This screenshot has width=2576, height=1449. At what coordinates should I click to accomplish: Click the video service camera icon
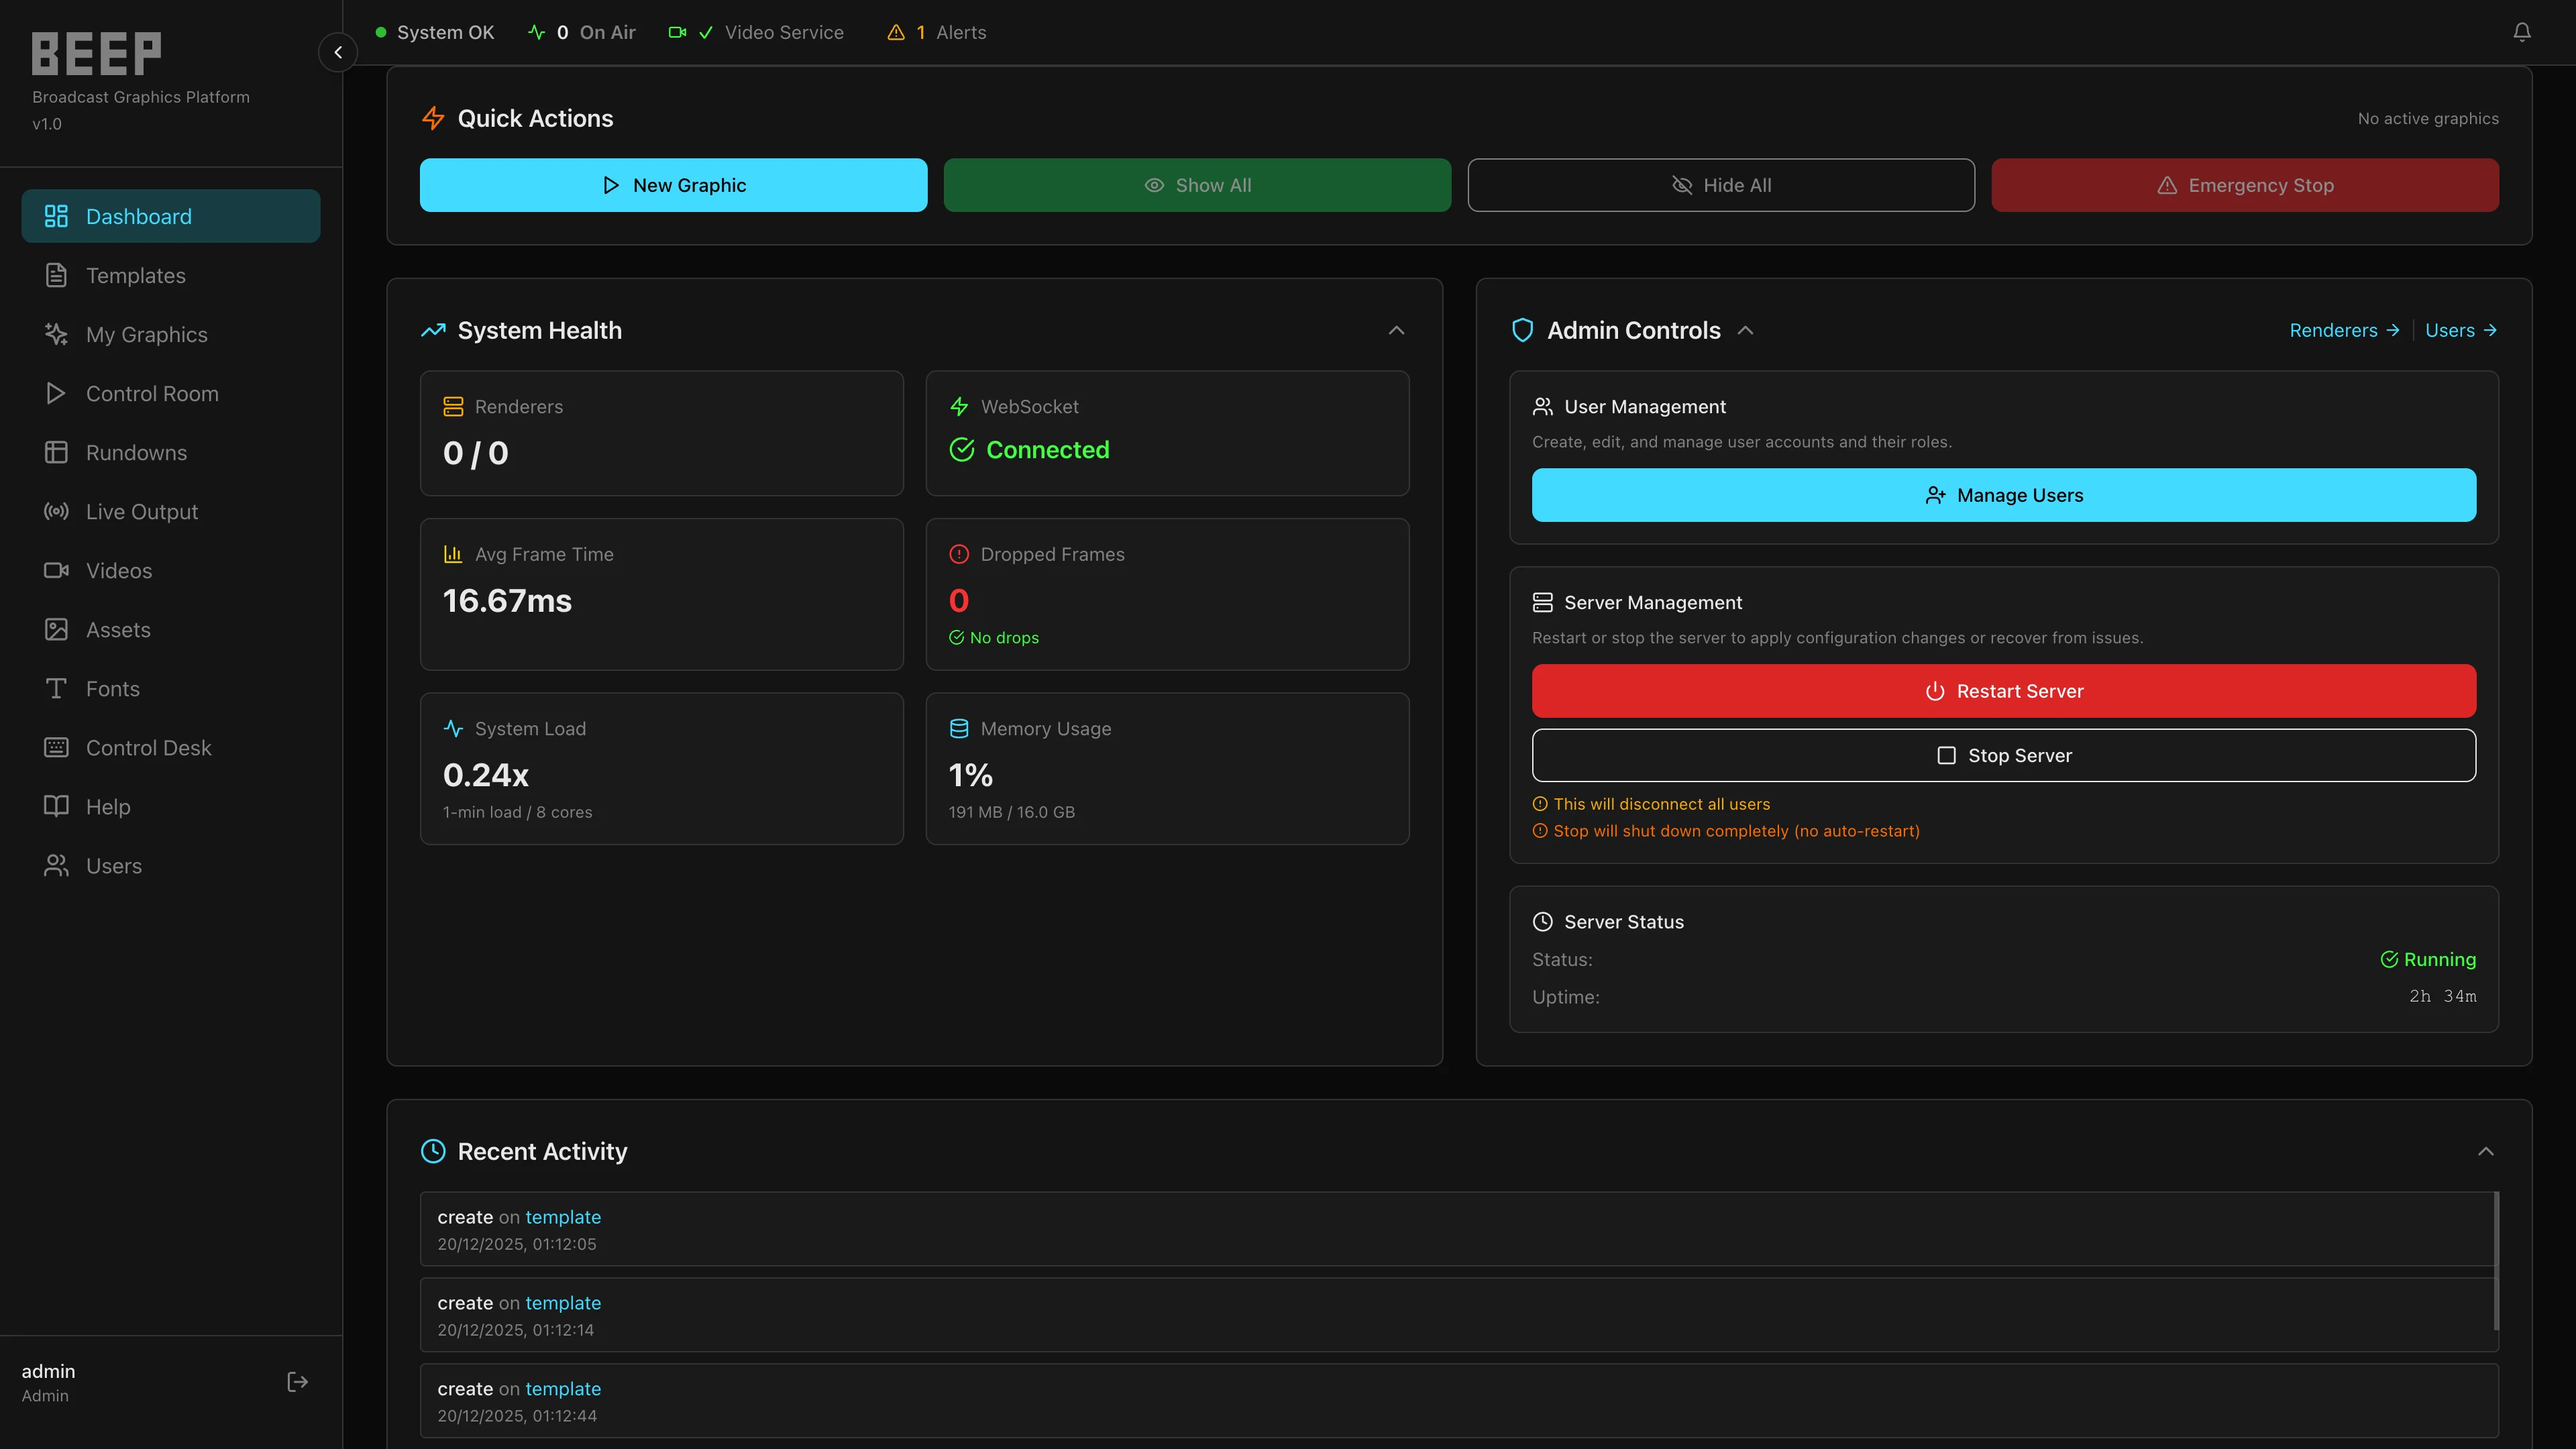pos(677,32)
